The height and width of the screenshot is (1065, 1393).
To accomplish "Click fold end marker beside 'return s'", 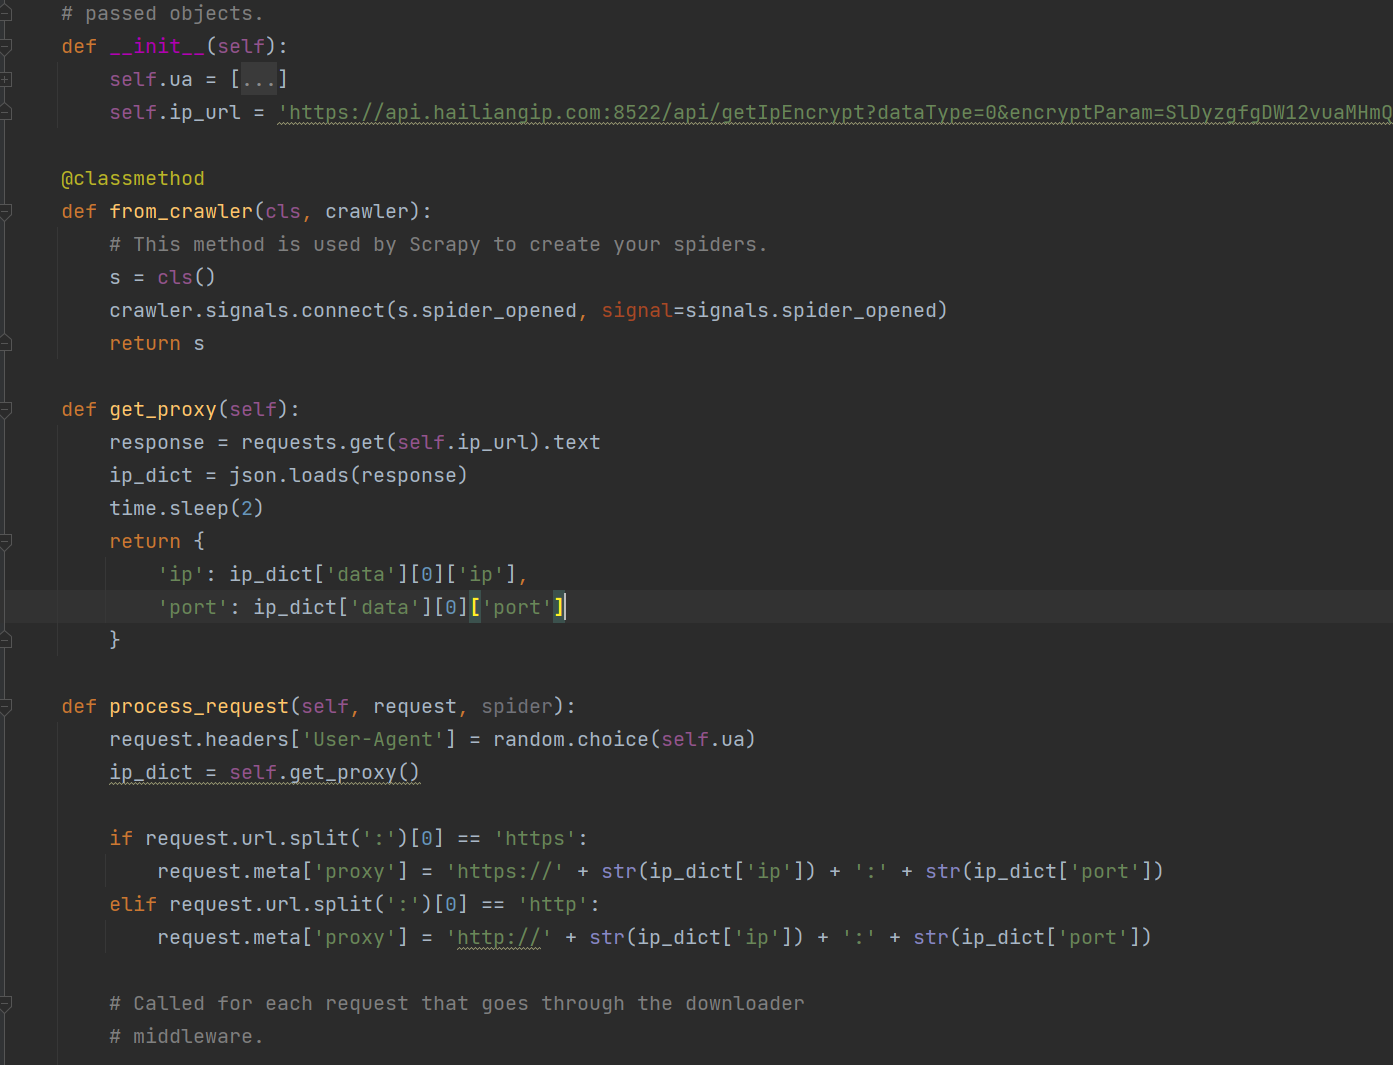I will pos(5,343).
